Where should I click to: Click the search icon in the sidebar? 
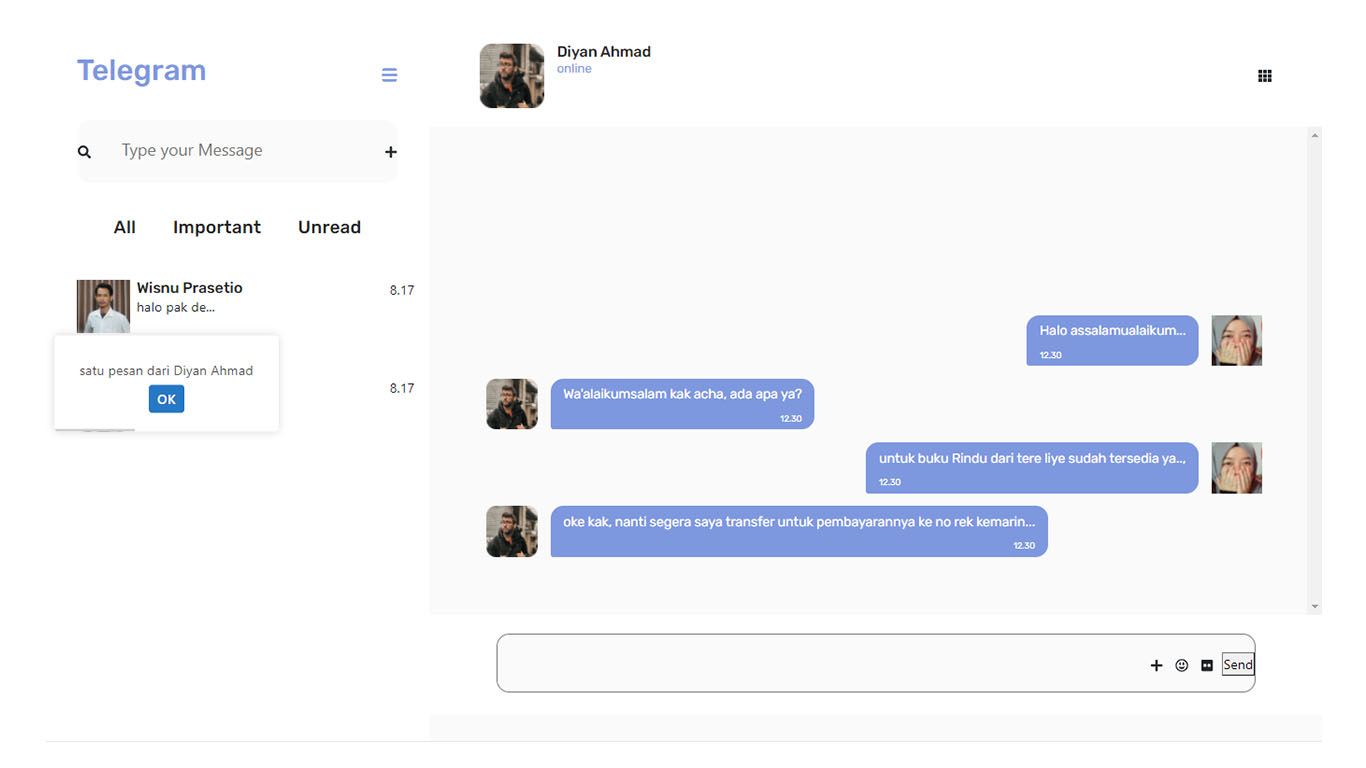point(84,151)
